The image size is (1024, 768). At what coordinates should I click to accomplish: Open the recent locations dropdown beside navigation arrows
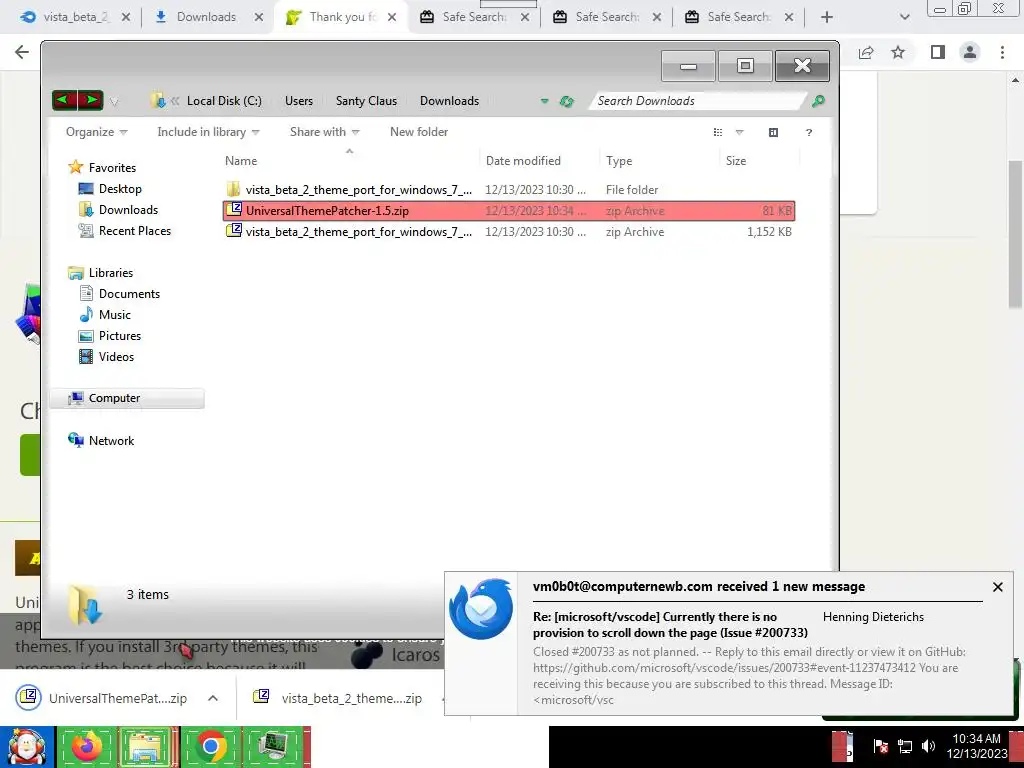pos(114,101)
